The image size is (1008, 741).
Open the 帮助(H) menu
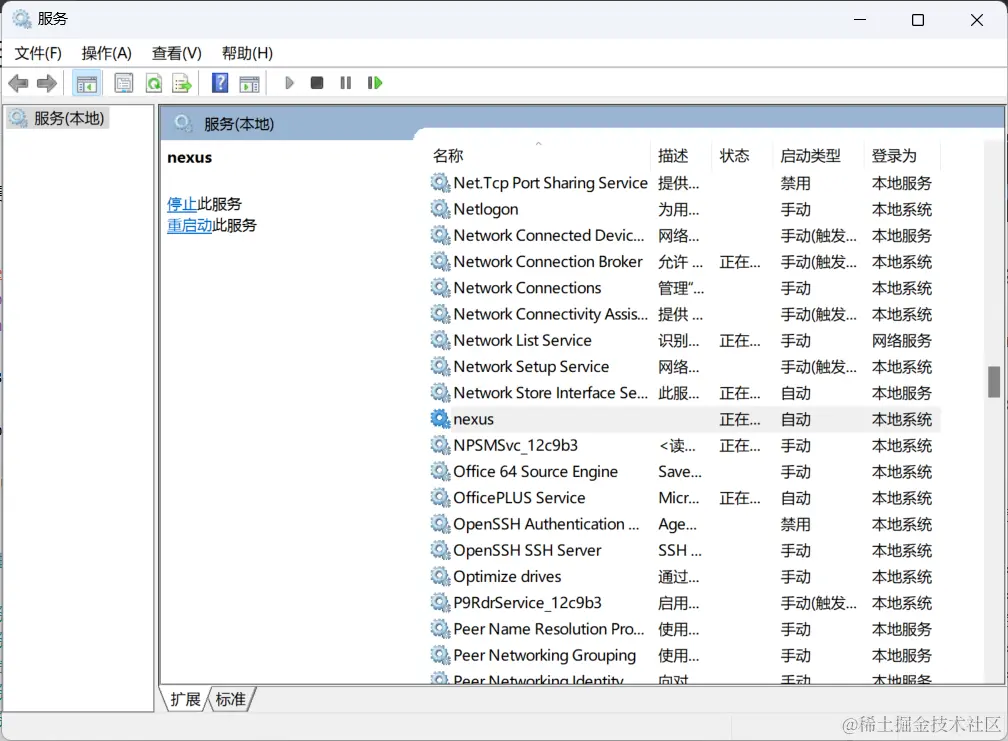[x=248, y=53]
